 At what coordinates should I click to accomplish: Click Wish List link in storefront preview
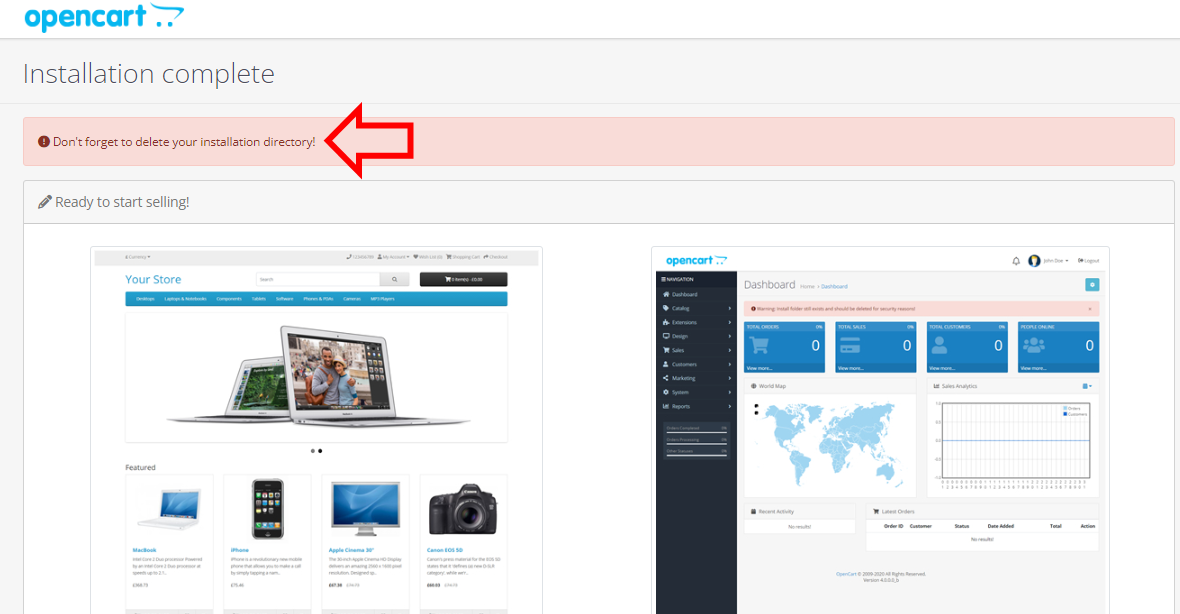click(x=427, y=257)
